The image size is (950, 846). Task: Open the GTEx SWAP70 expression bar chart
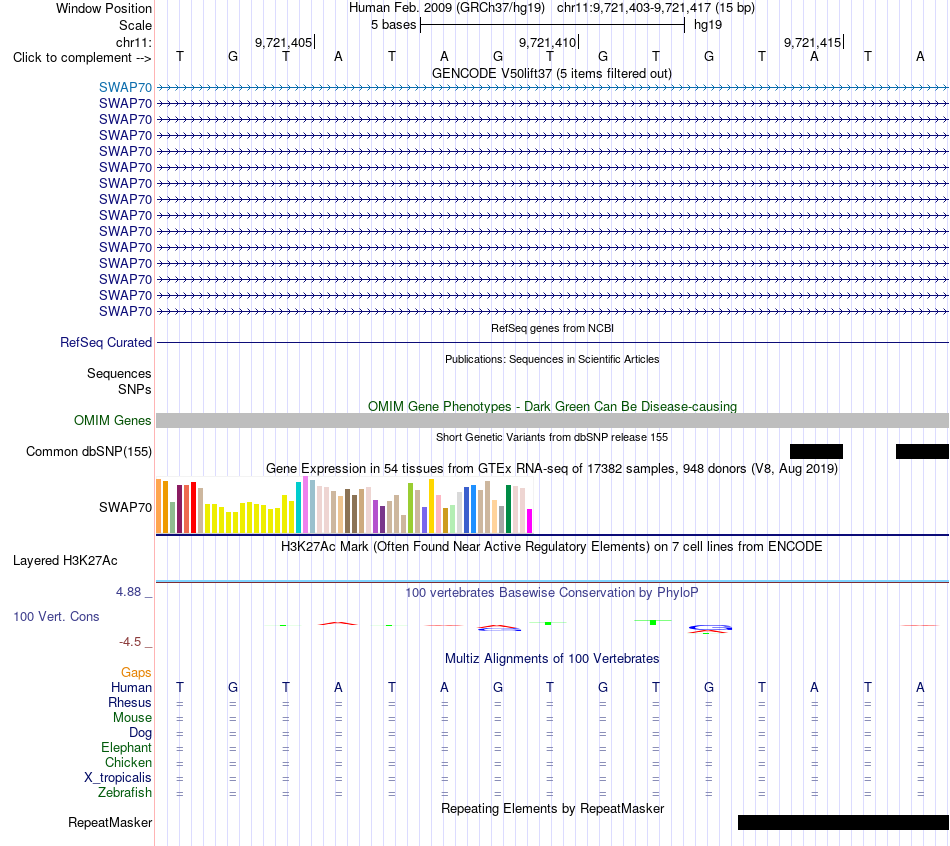point(344,505)
